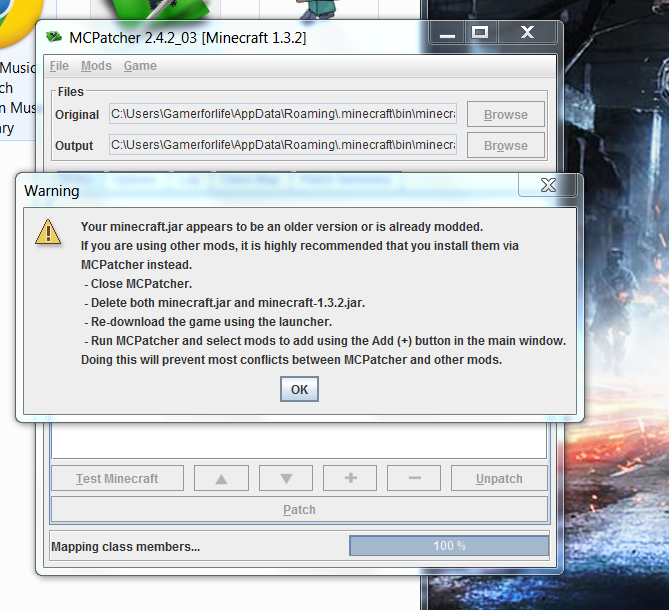
Task: Minimize the MCPatcher window
Action: pyautogui.click(x=447, y=32)
